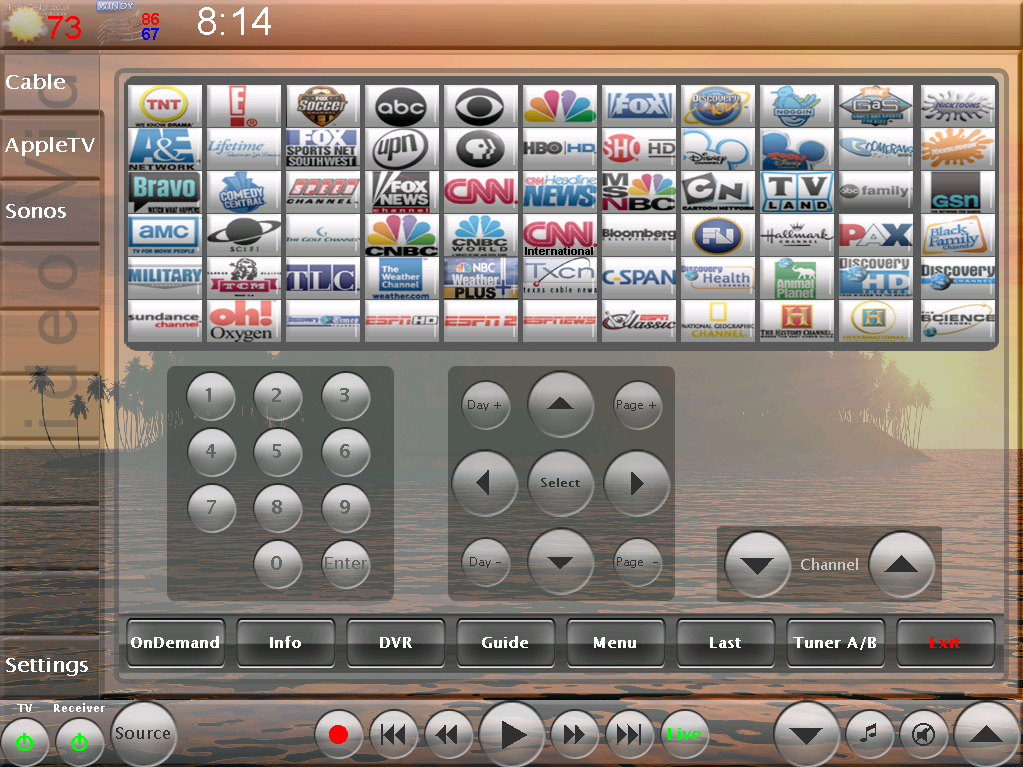Choose the Oxygen channel icon

(x=243, y=321)
